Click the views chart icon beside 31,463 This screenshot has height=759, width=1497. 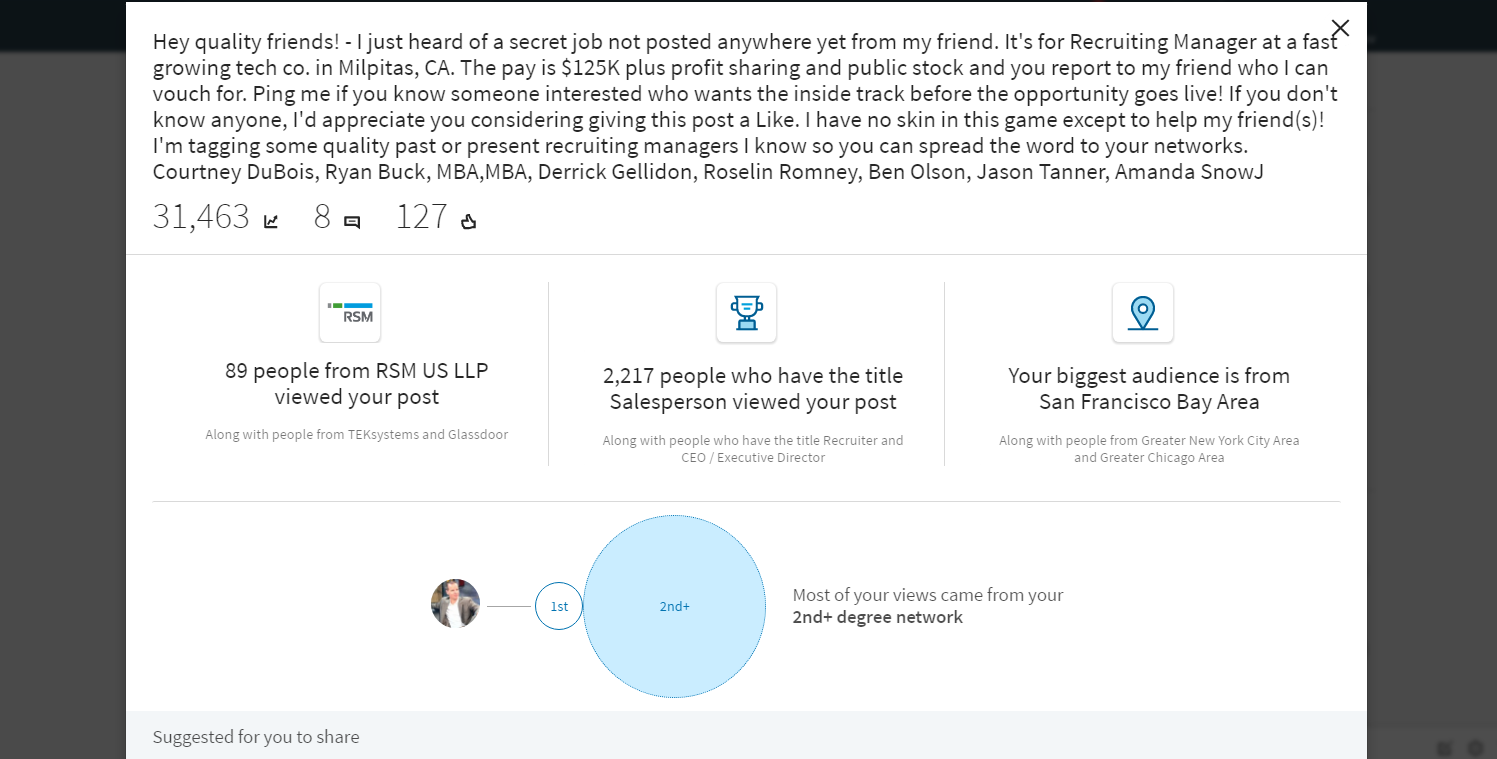tap(271, 221)
